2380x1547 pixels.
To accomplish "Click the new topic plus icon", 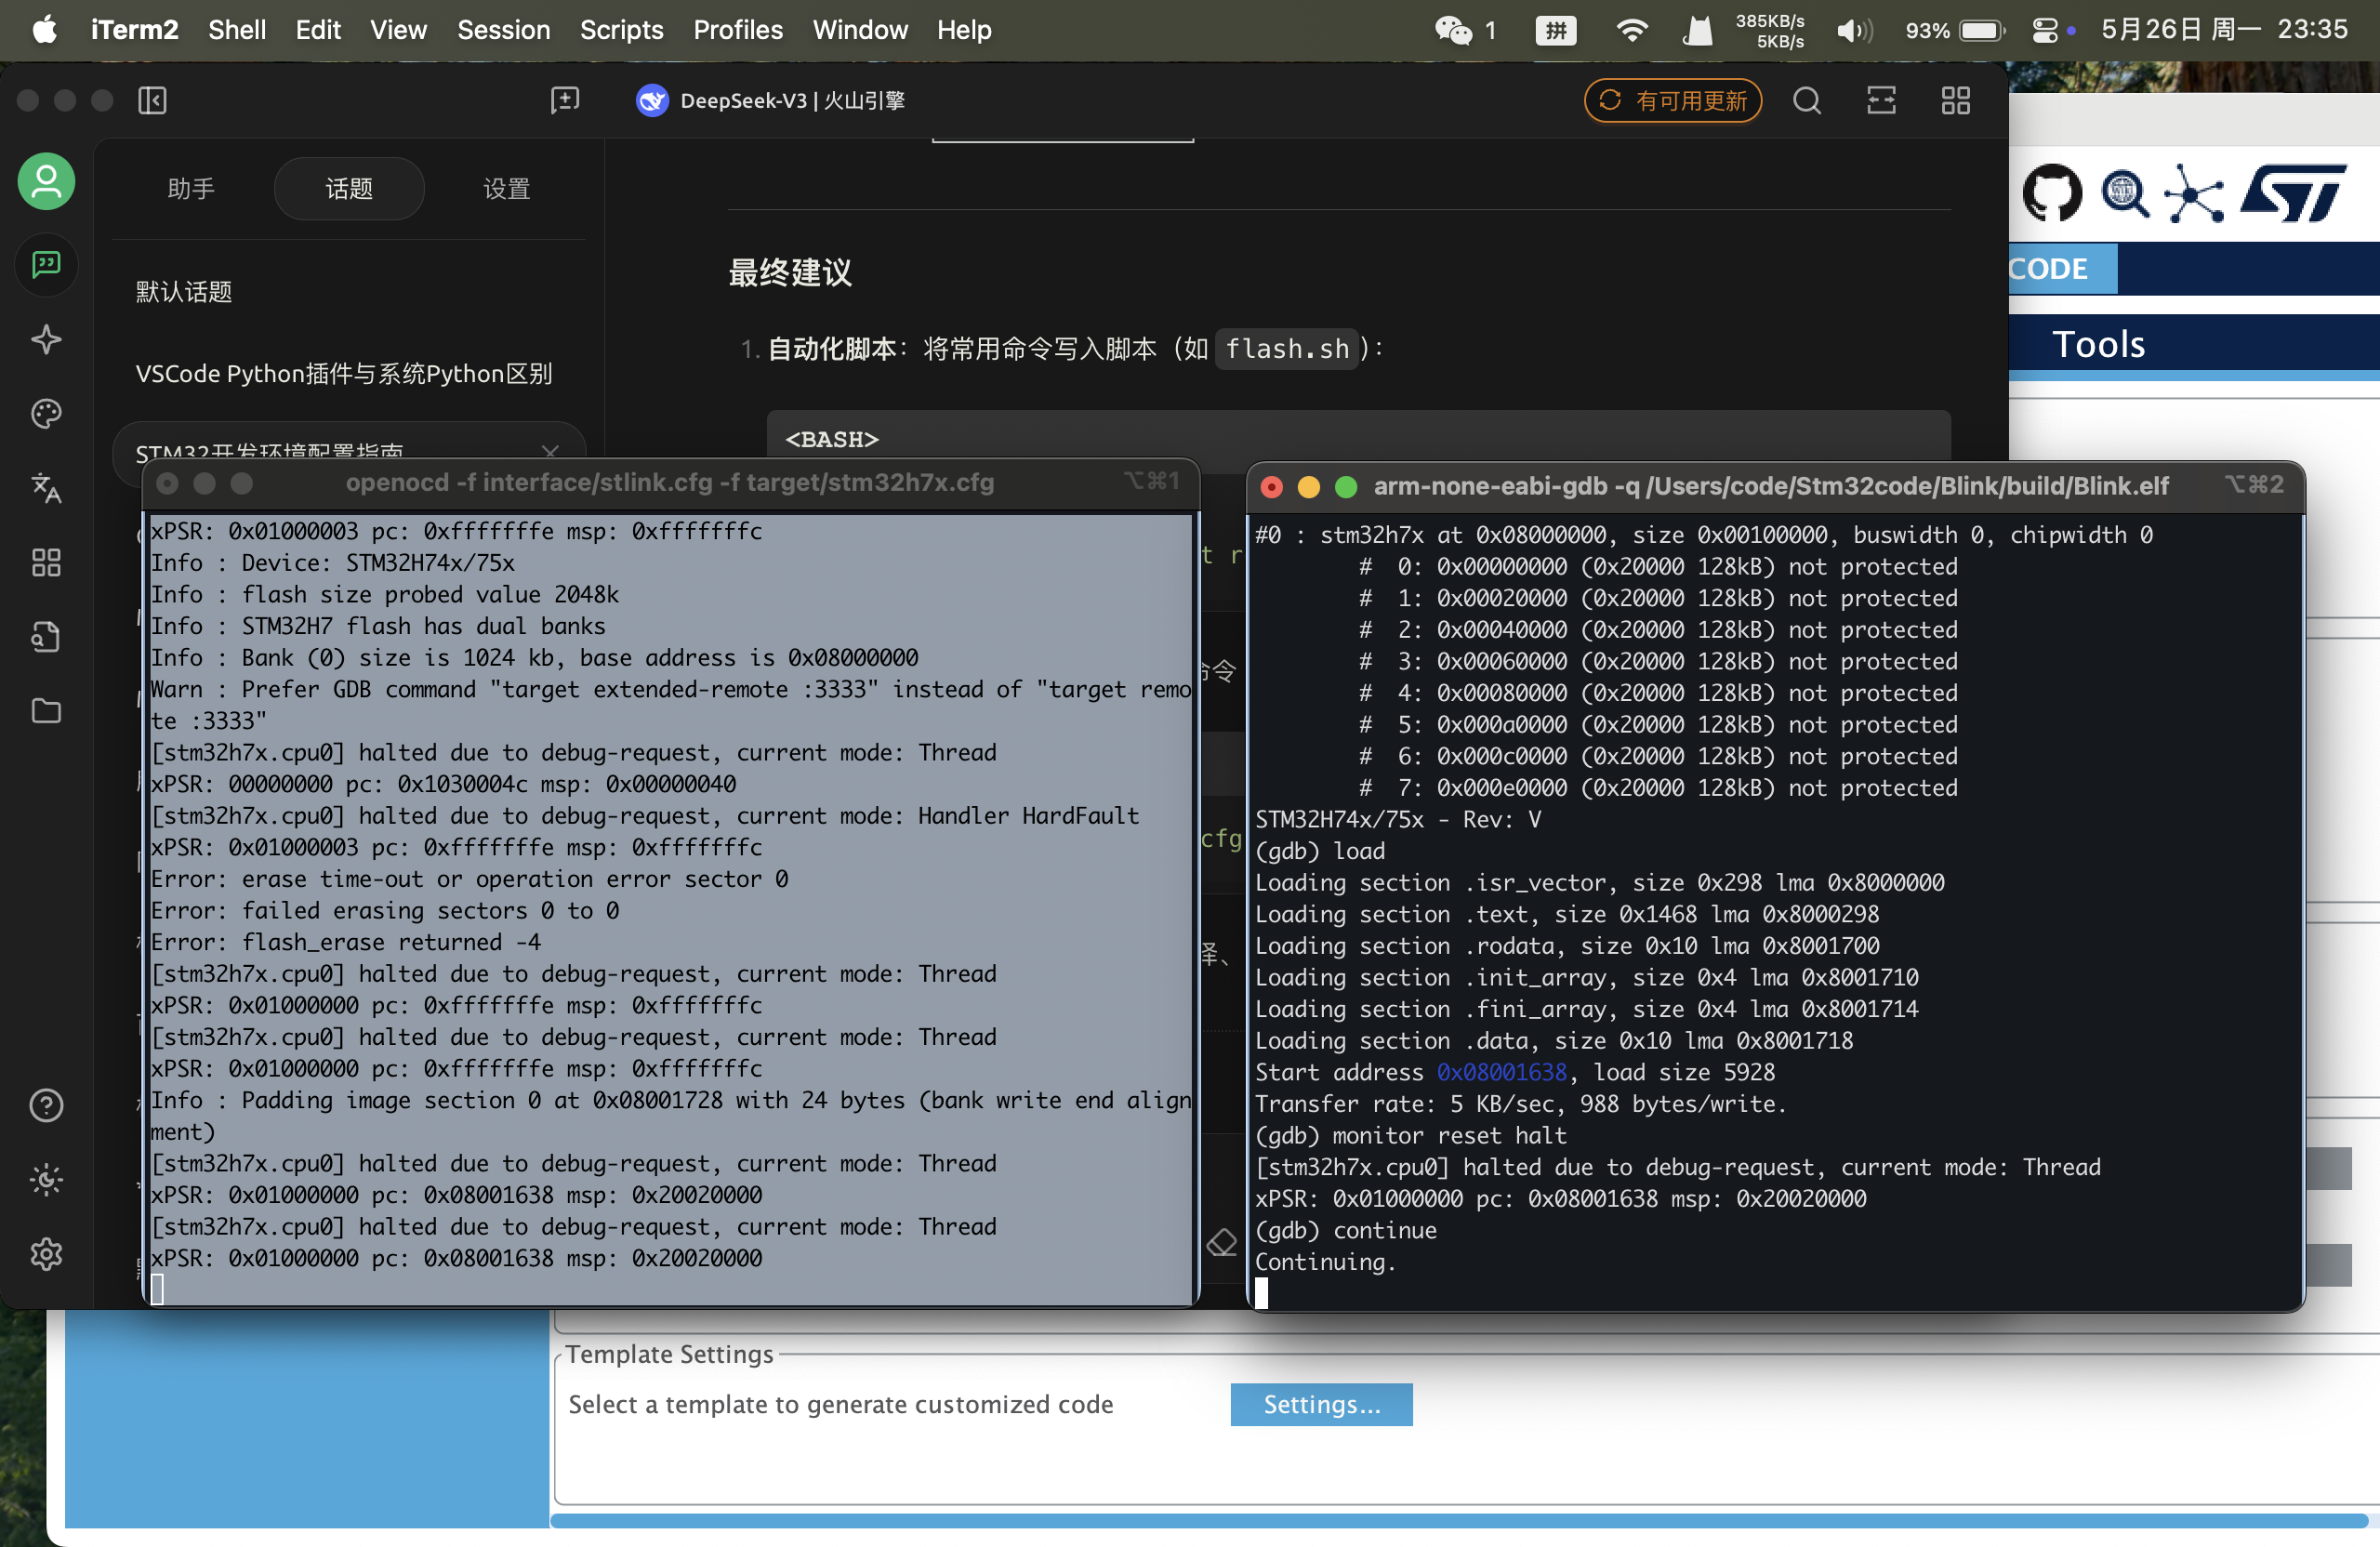I will click(565, 100).
